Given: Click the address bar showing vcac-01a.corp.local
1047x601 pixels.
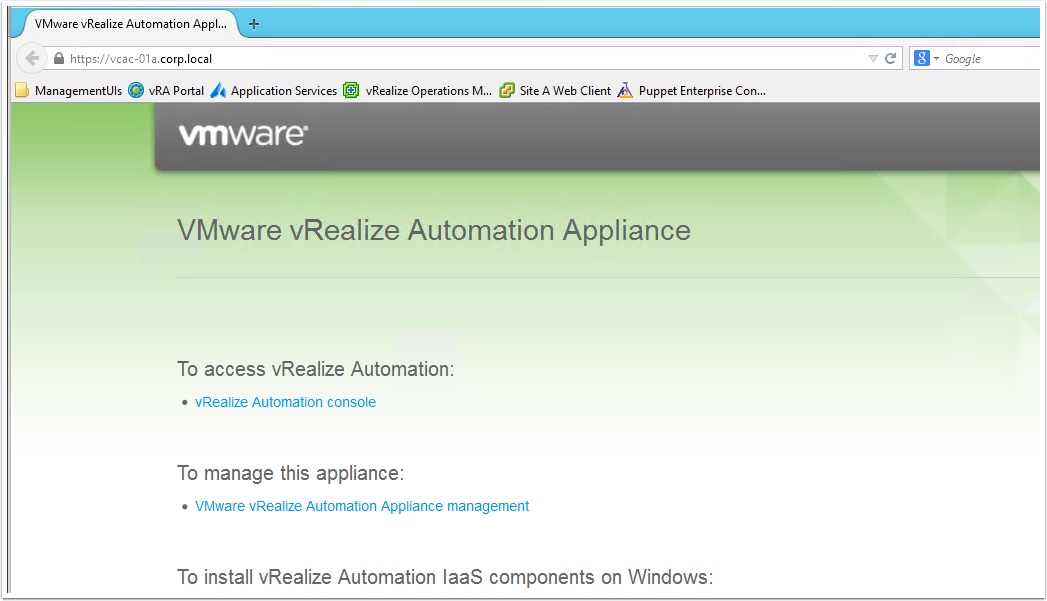Looking at the screenshot, I should (467, 59).
